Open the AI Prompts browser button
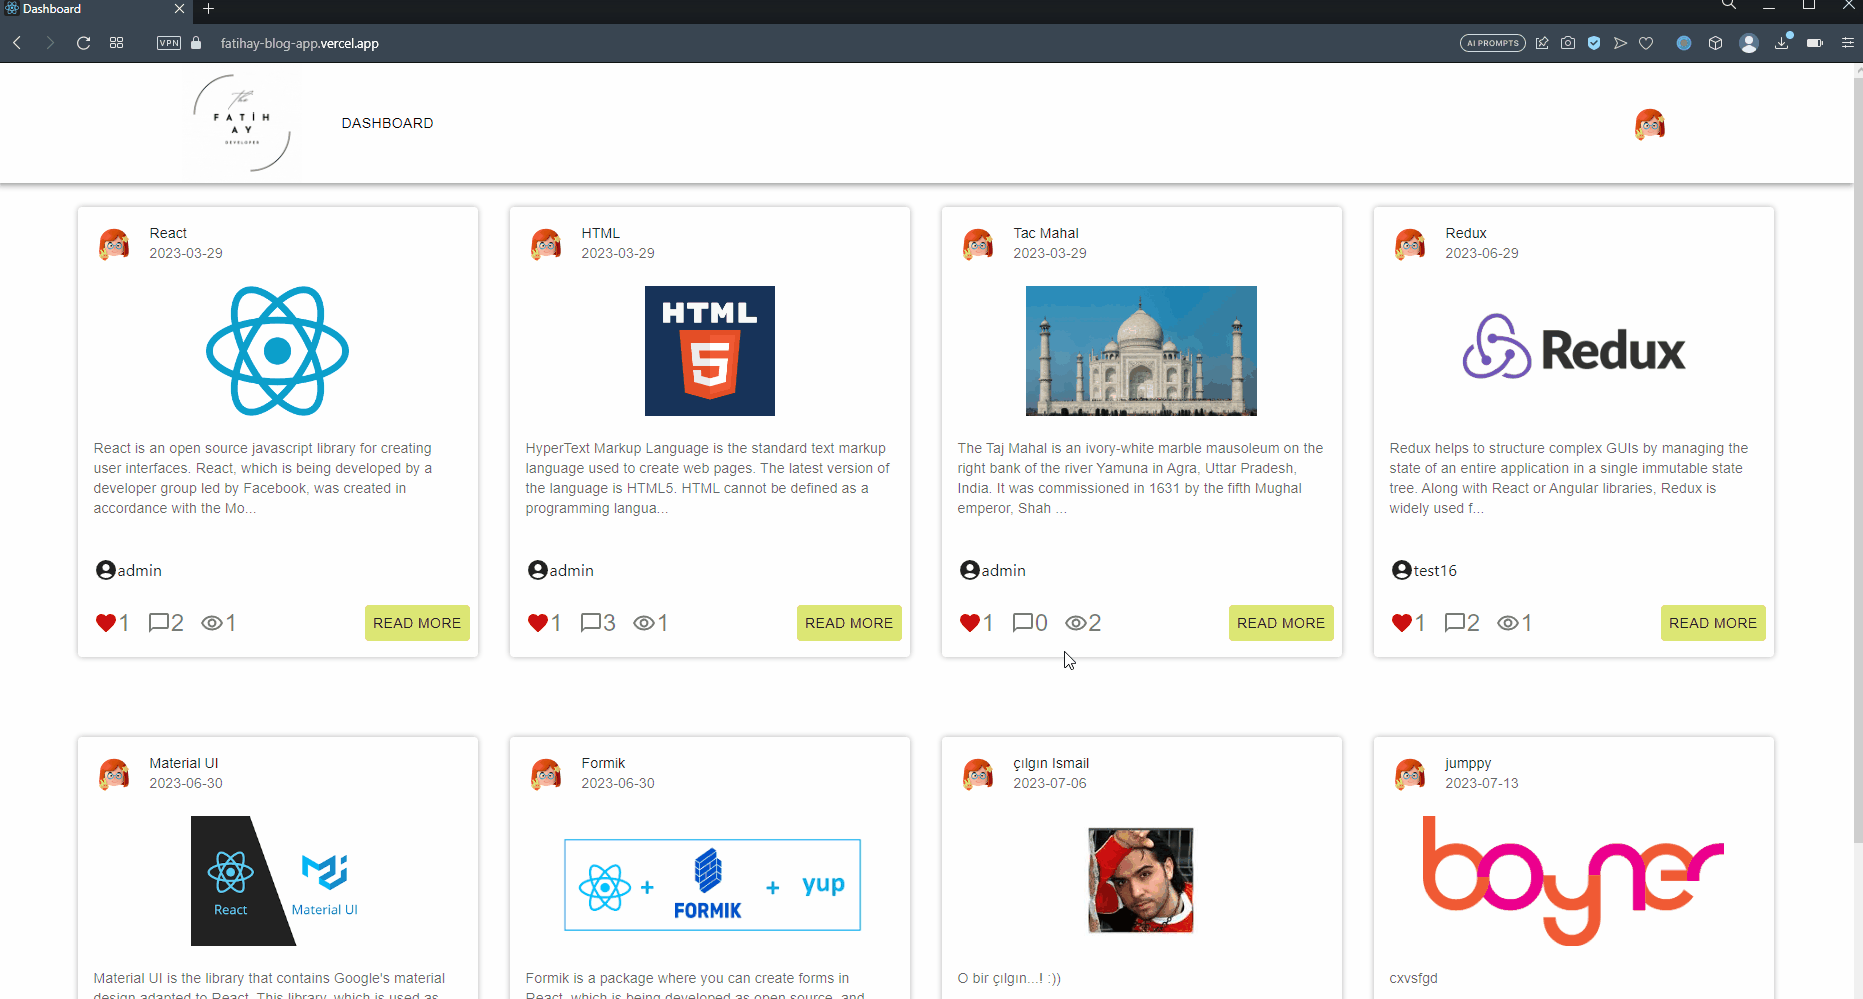 click(1492, 43)
